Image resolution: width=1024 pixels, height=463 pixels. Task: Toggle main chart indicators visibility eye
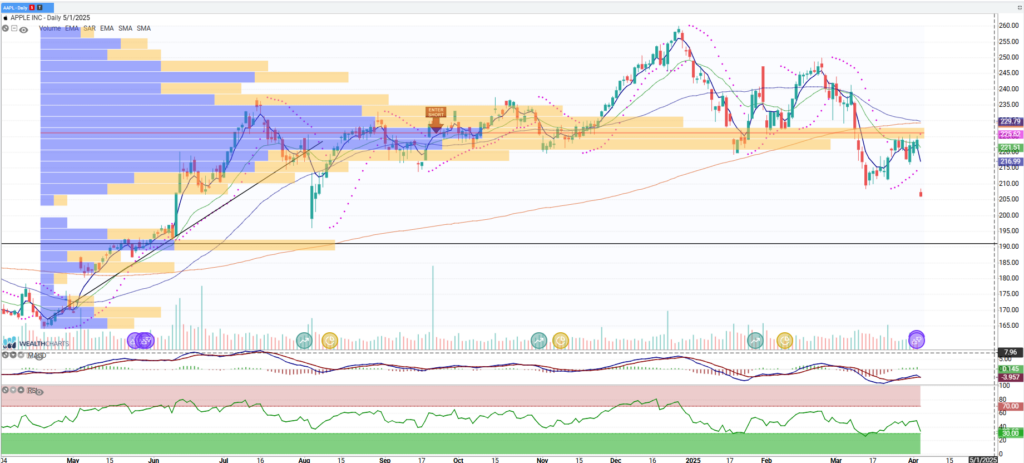point(23,29)
